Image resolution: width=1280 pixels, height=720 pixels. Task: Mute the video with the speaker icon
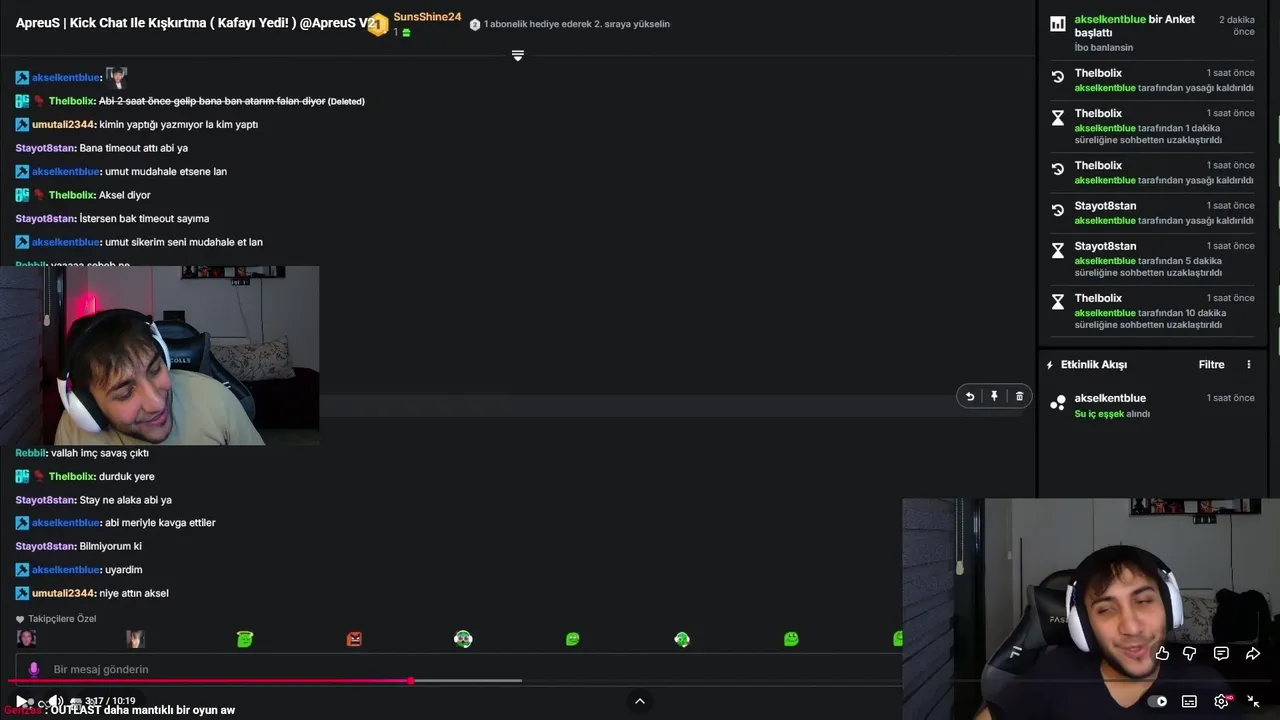pyautogui.click(x=56, y=701)
